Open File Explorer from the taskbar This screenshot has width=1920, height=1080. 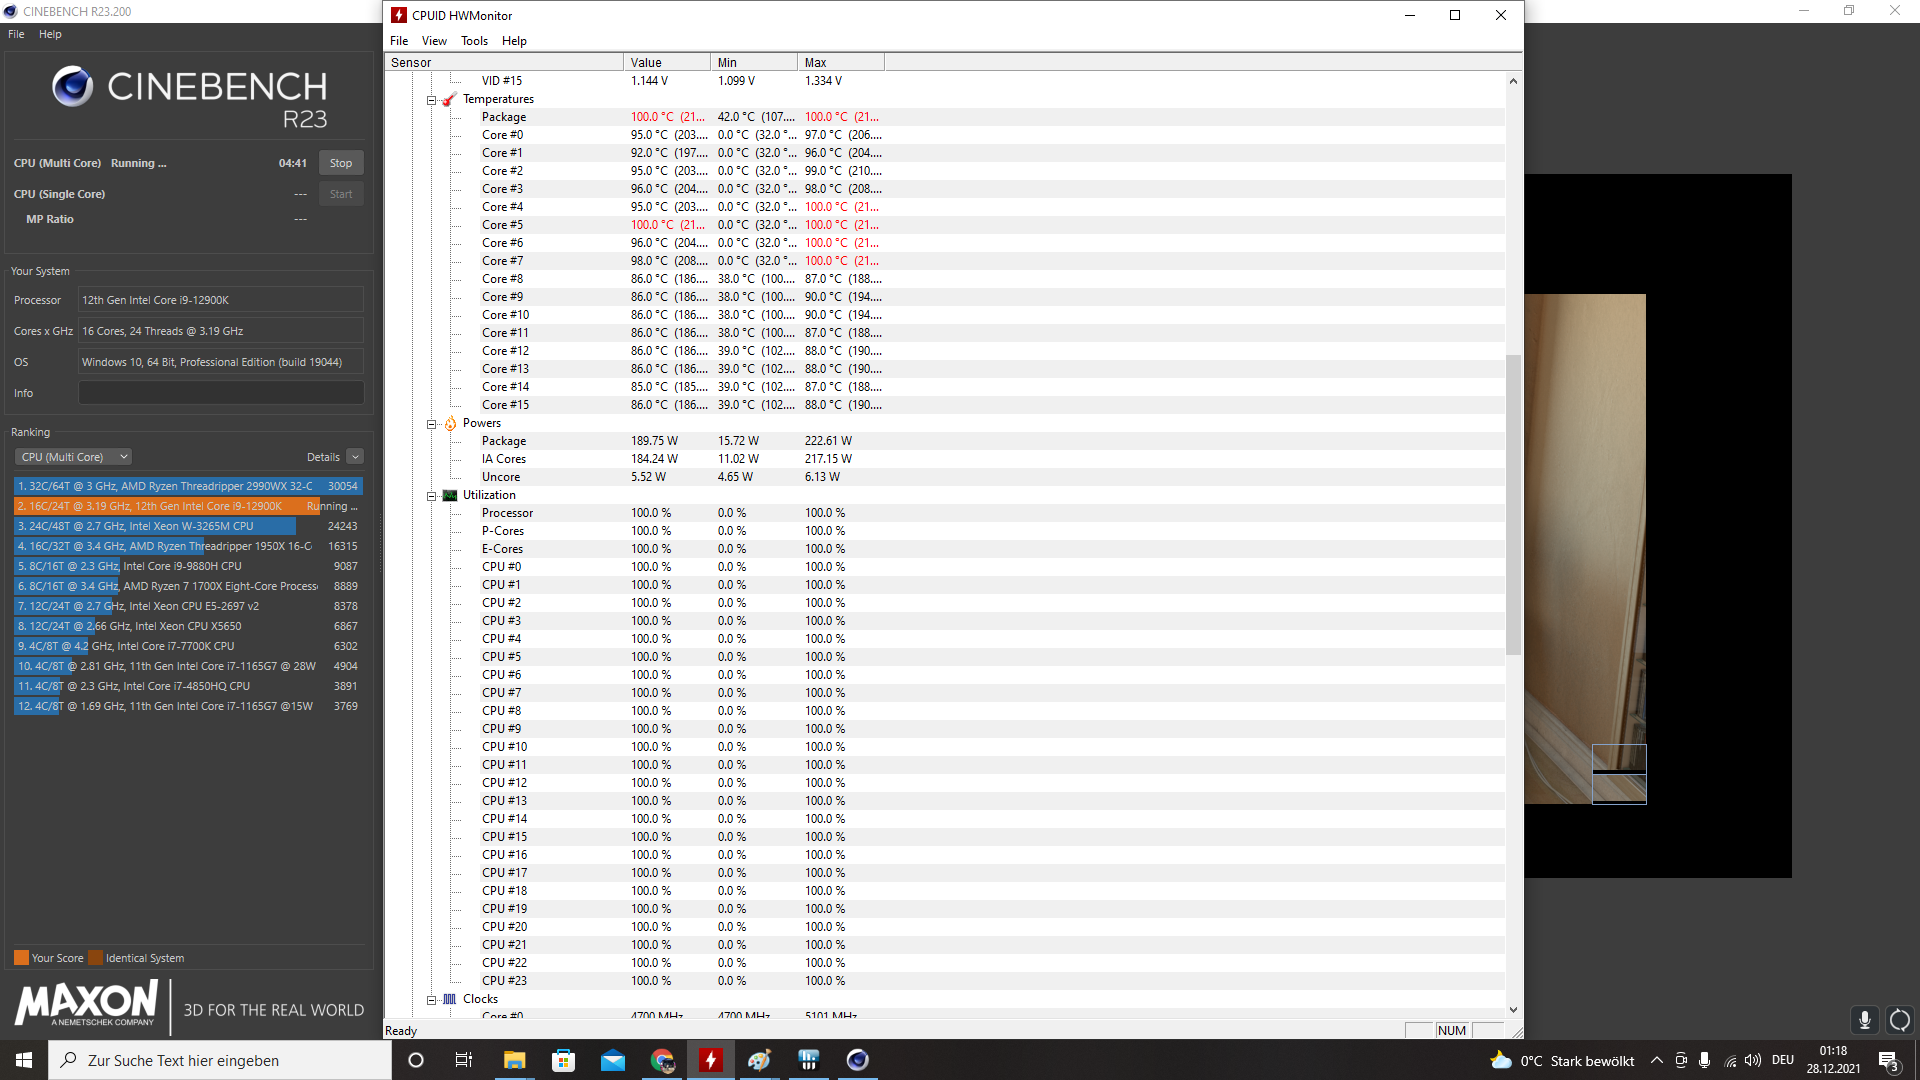click(x=514, y=1060)
